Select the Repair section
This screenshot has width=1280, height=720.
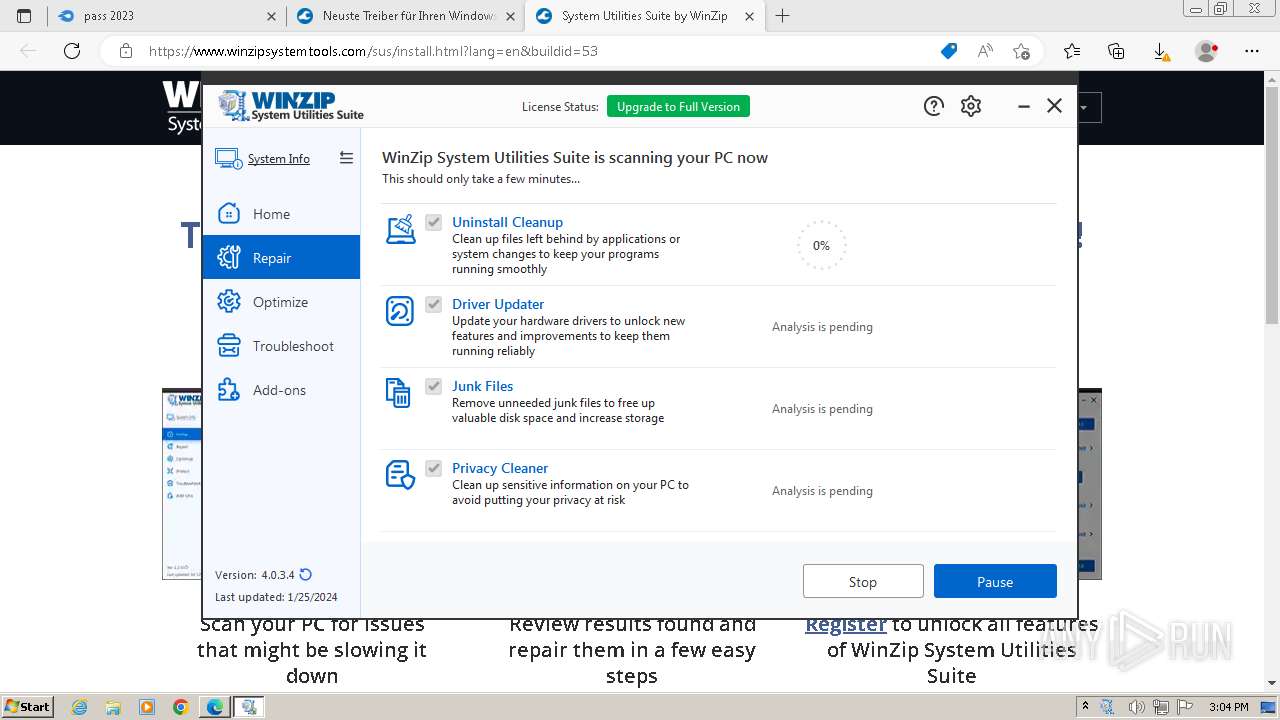[x=281, y=258]
